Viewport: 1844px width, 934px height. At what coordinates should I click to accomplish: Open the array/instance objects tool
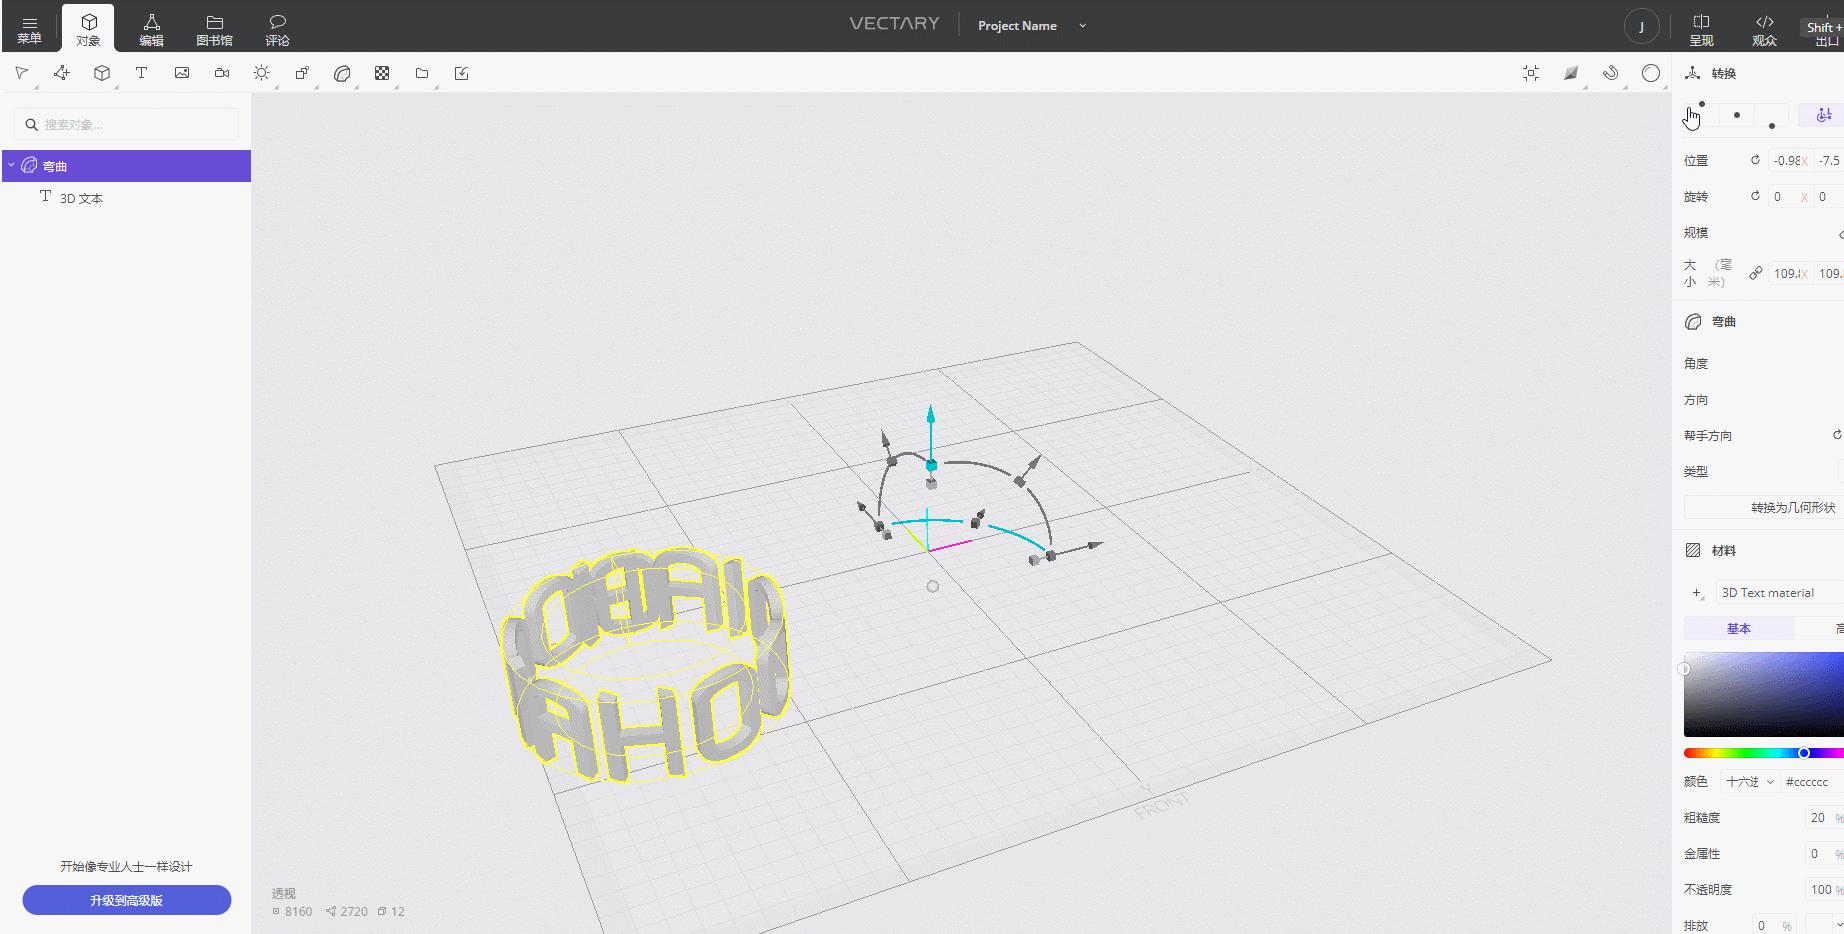pos(302,73)
